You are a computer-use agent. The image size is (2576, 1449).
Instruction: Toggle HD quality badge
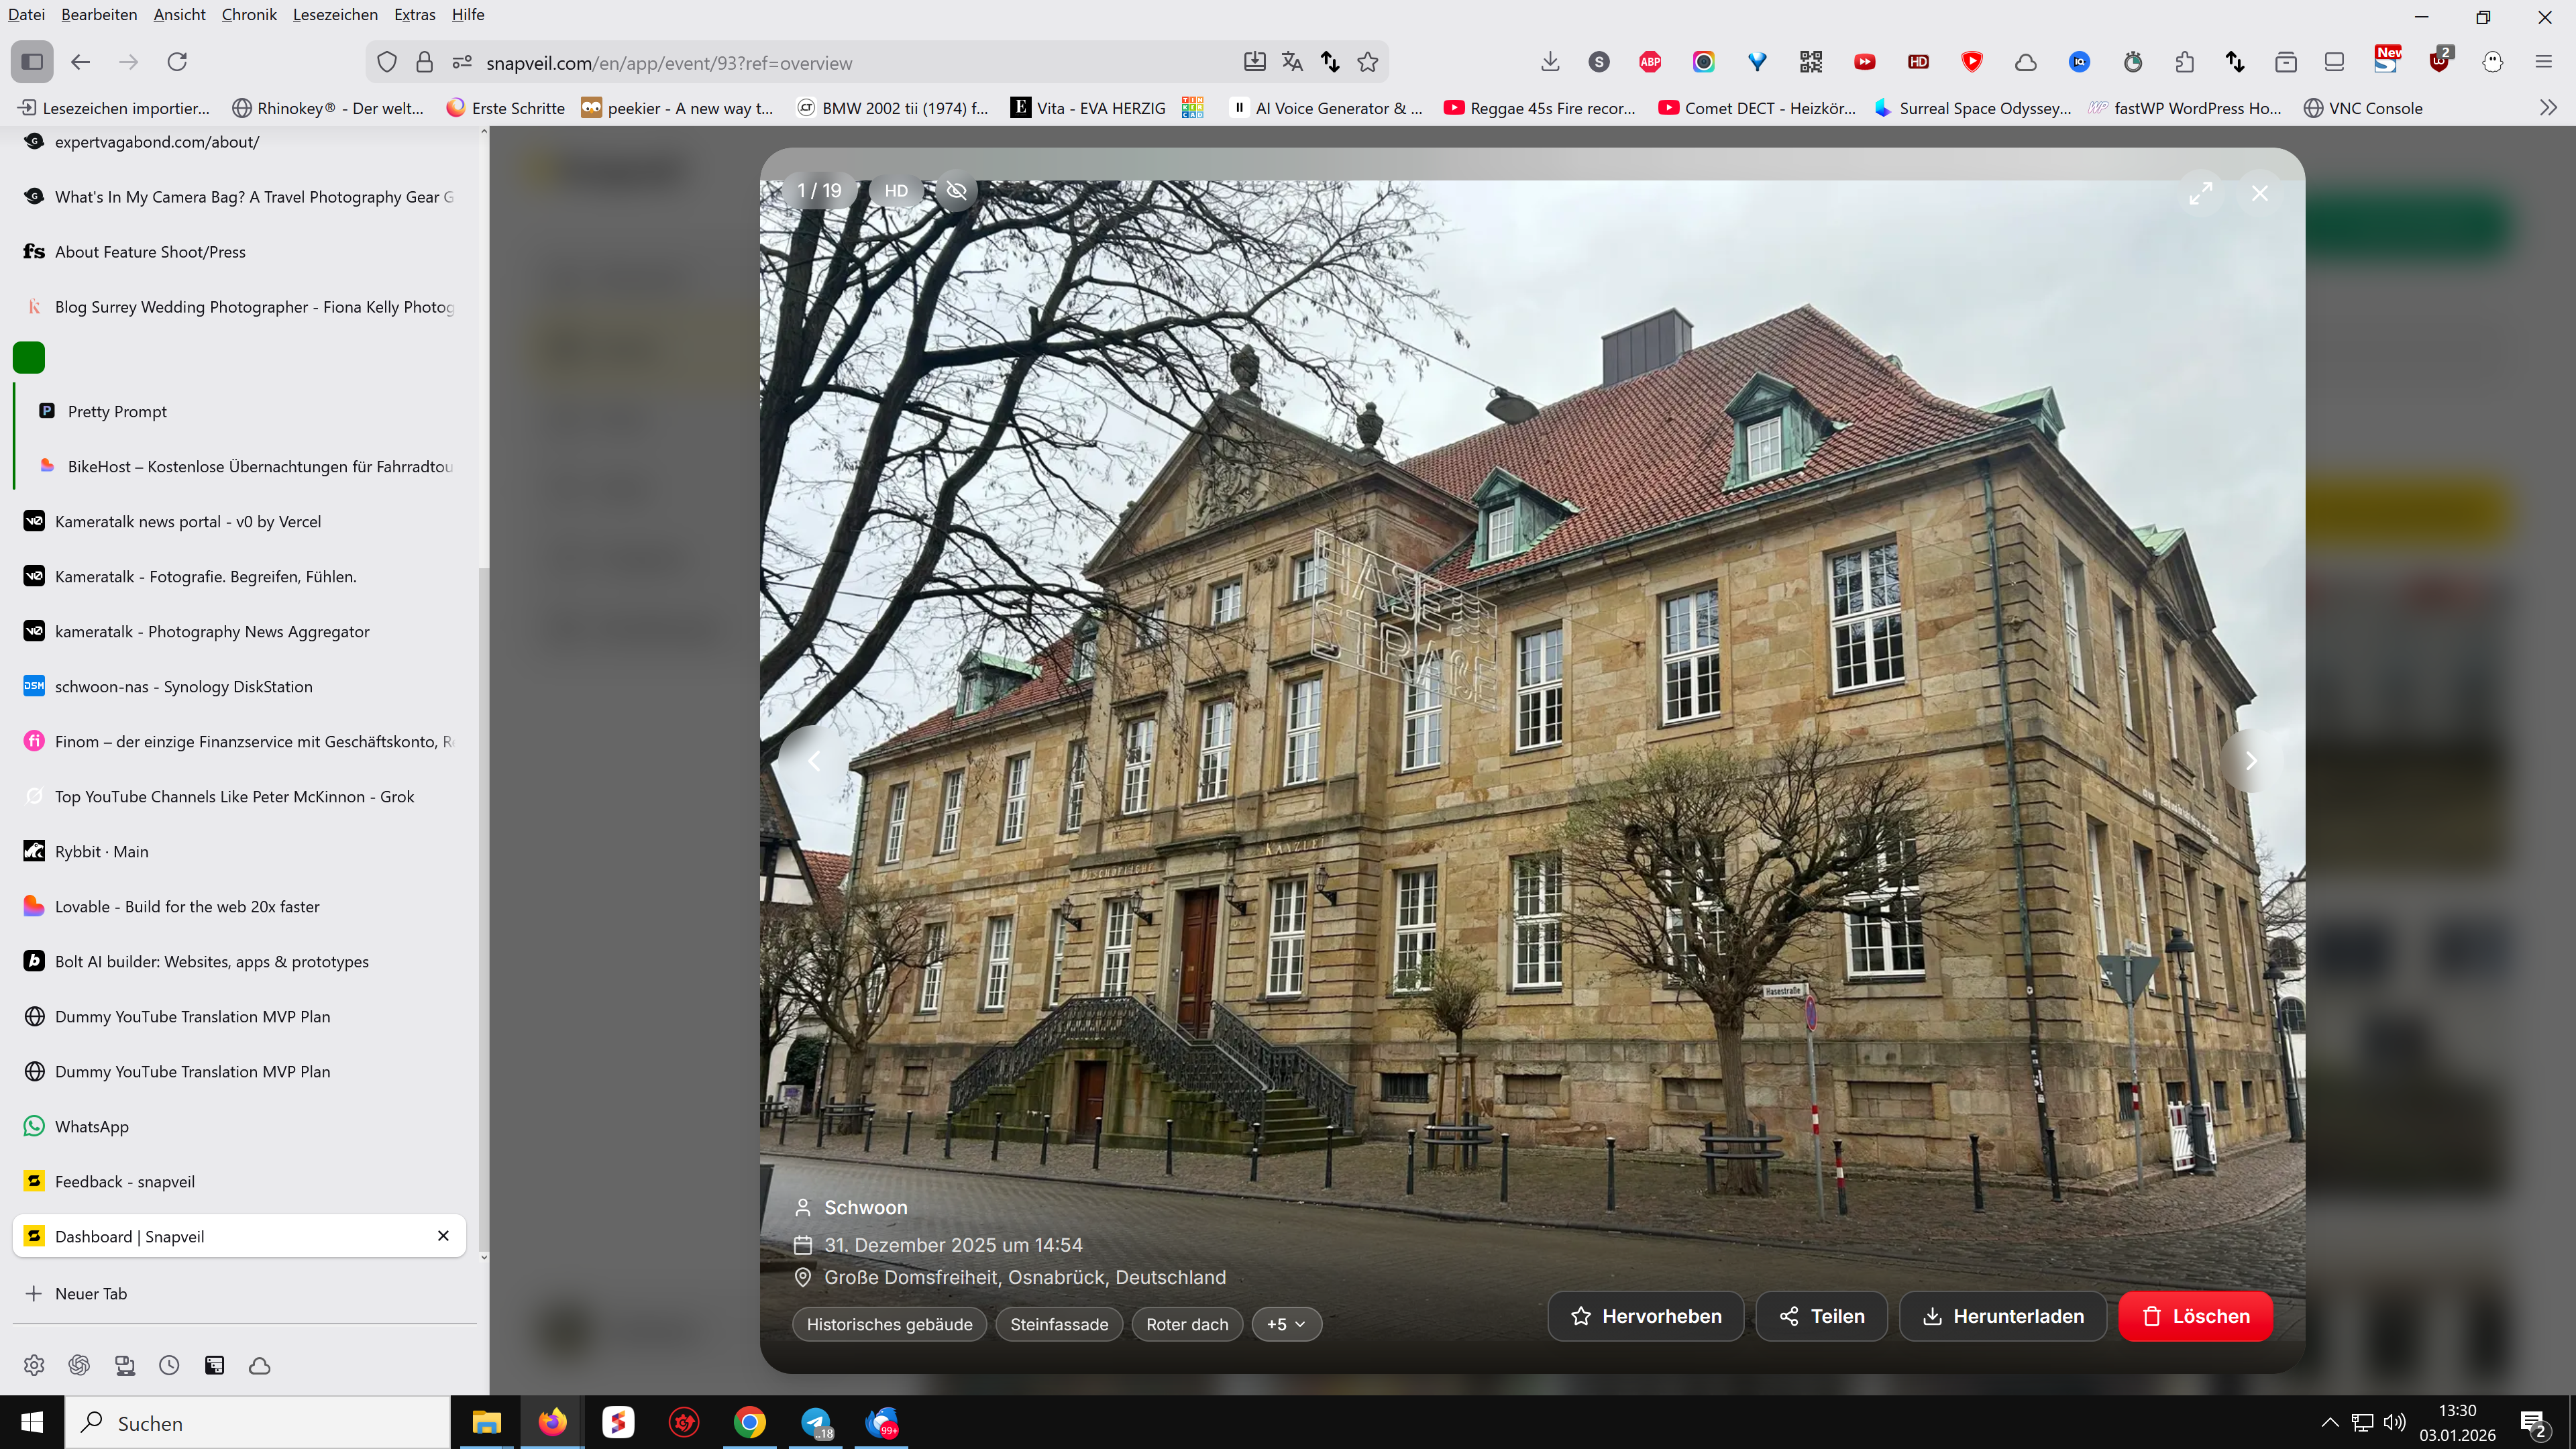[896, 190]
